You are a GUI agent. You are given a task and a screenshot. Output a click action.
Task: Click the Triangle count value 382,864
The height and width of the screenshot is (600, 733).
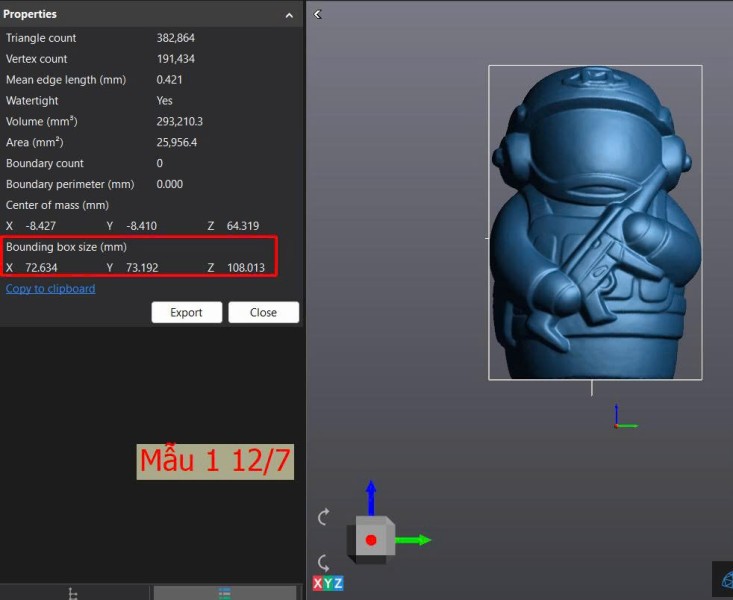(175, 38)
